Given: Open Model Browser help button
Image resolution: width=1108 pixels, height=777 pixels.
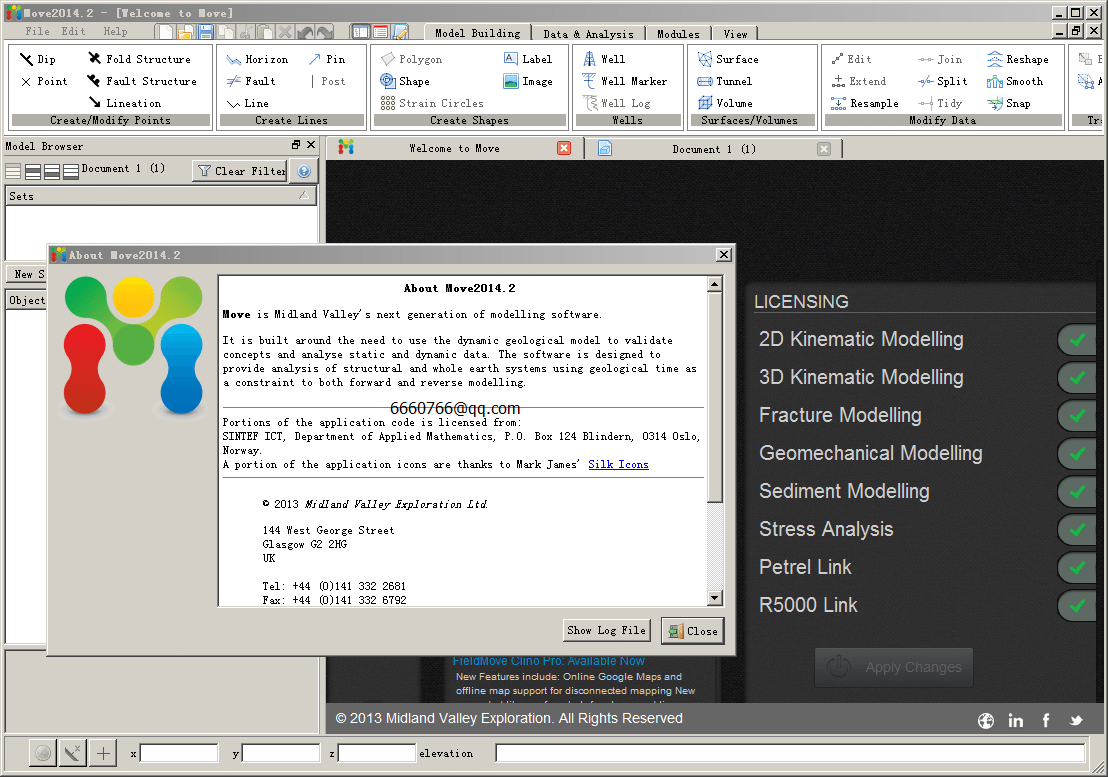Looking at the screenshot, I should click(305, 171).
